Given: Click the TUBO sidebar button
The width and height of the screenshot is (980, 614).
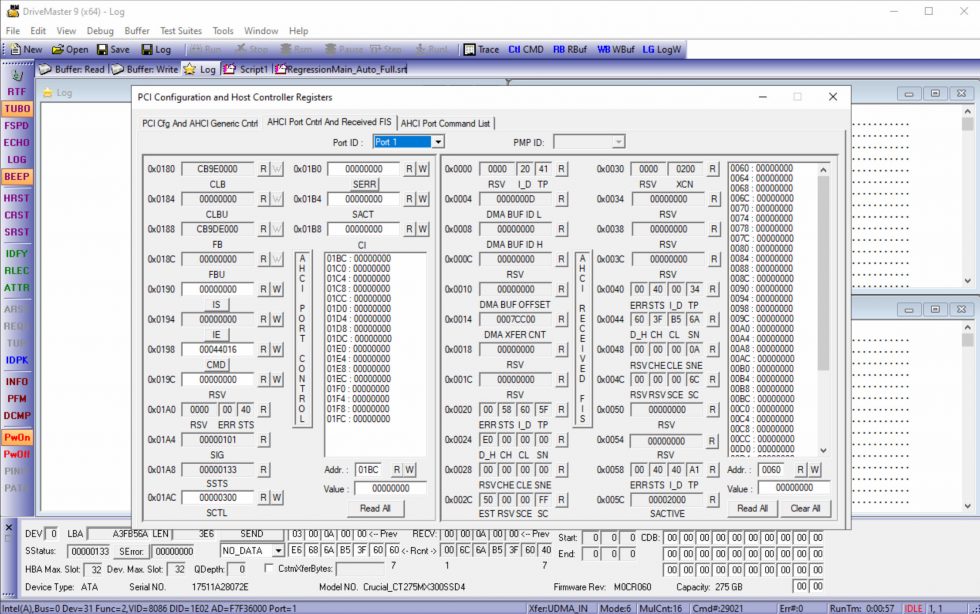Looking at the screenshot, I should point(17,108).
